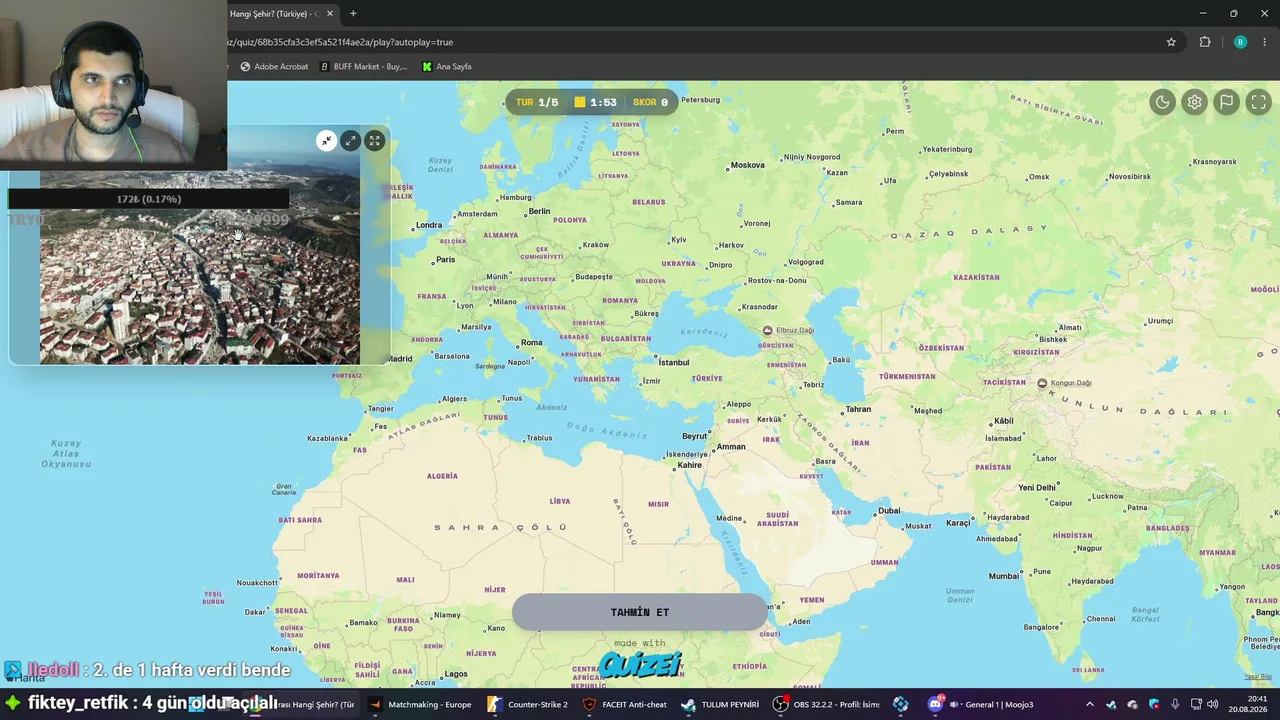Open a new browser tab
The image size is (1280, 720).
tap(353, 14)
